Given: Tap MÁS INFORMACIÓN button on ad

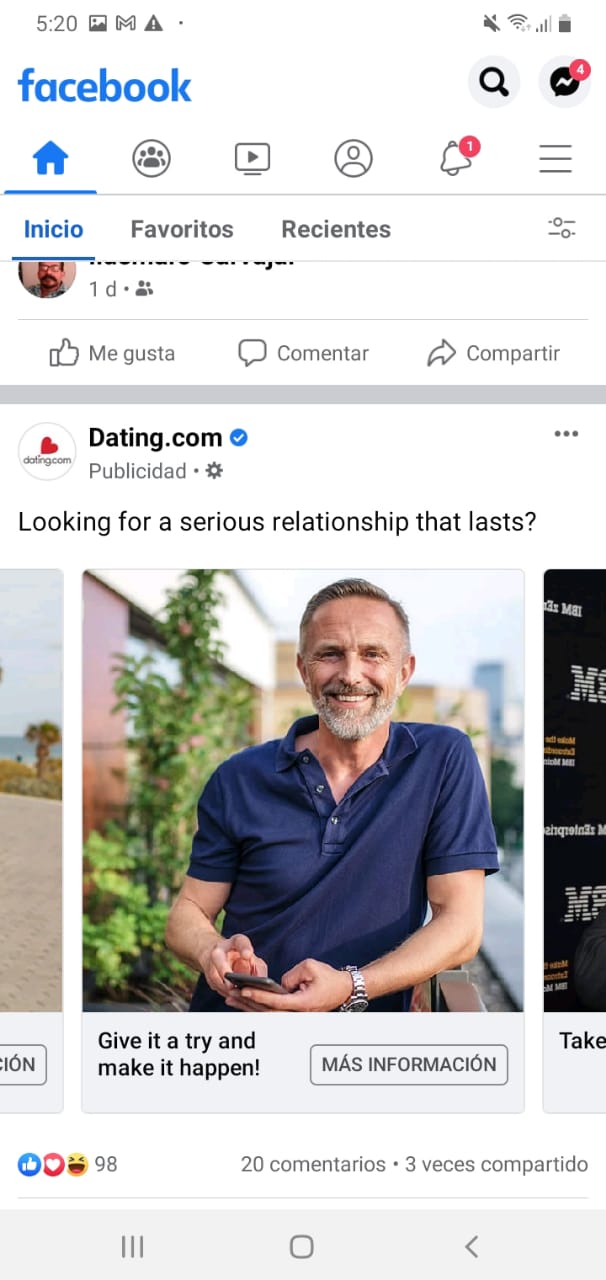Looking at the screenshot, I should coord(409,1065).
